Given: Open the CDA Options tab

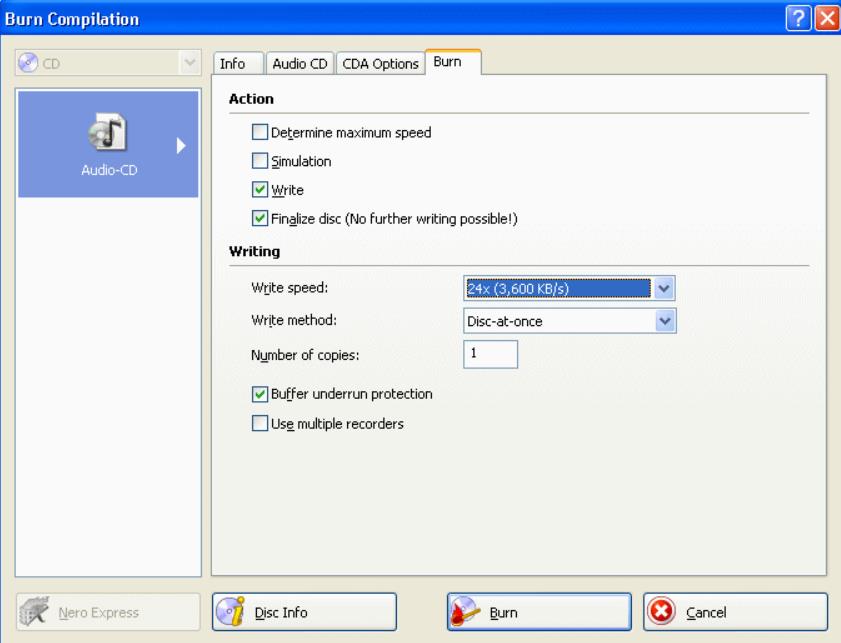Looking at the screenshot, I should tap(381, 64).
